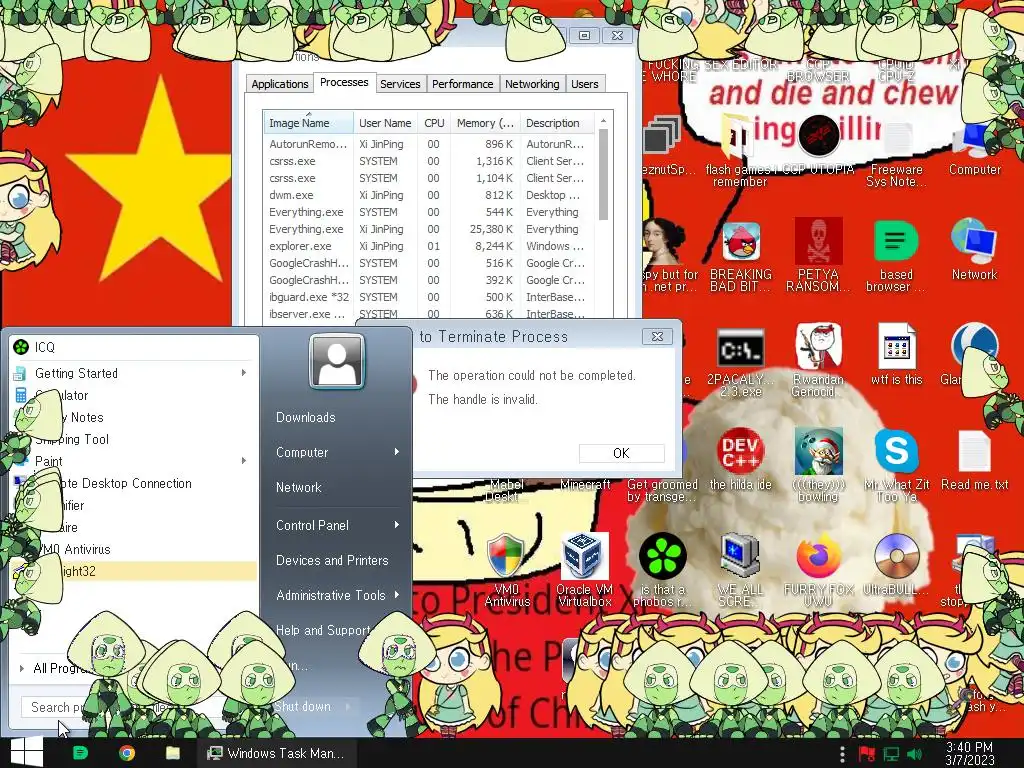Launch Chrome from the taskbar

pyautogui.click(x=127, y=753)
